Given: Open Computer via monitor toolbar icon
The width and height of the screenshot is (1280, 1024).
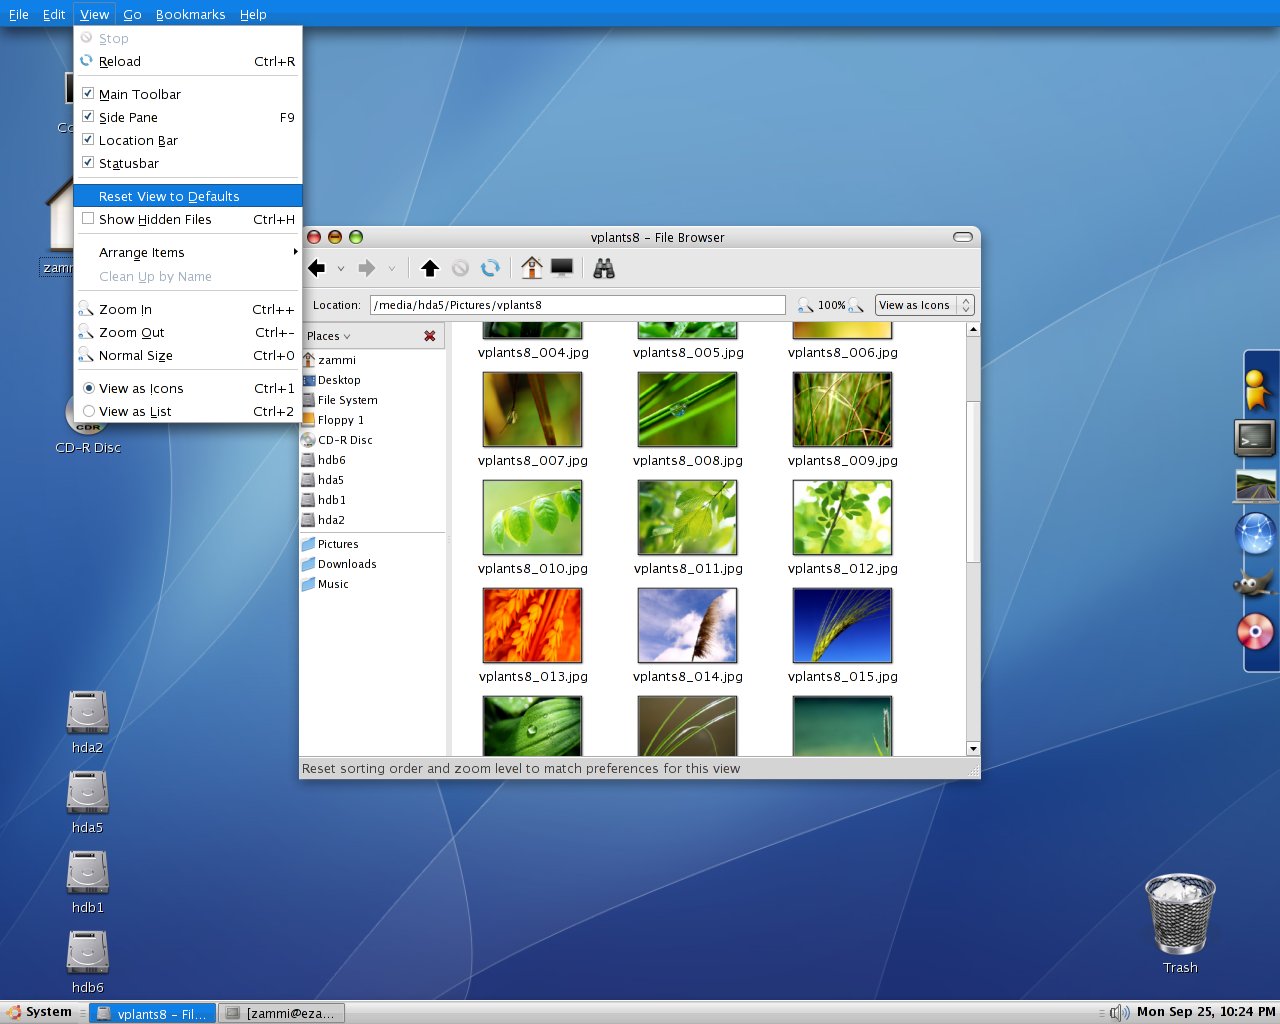Looking at the screenshot, I should [562, 268].
